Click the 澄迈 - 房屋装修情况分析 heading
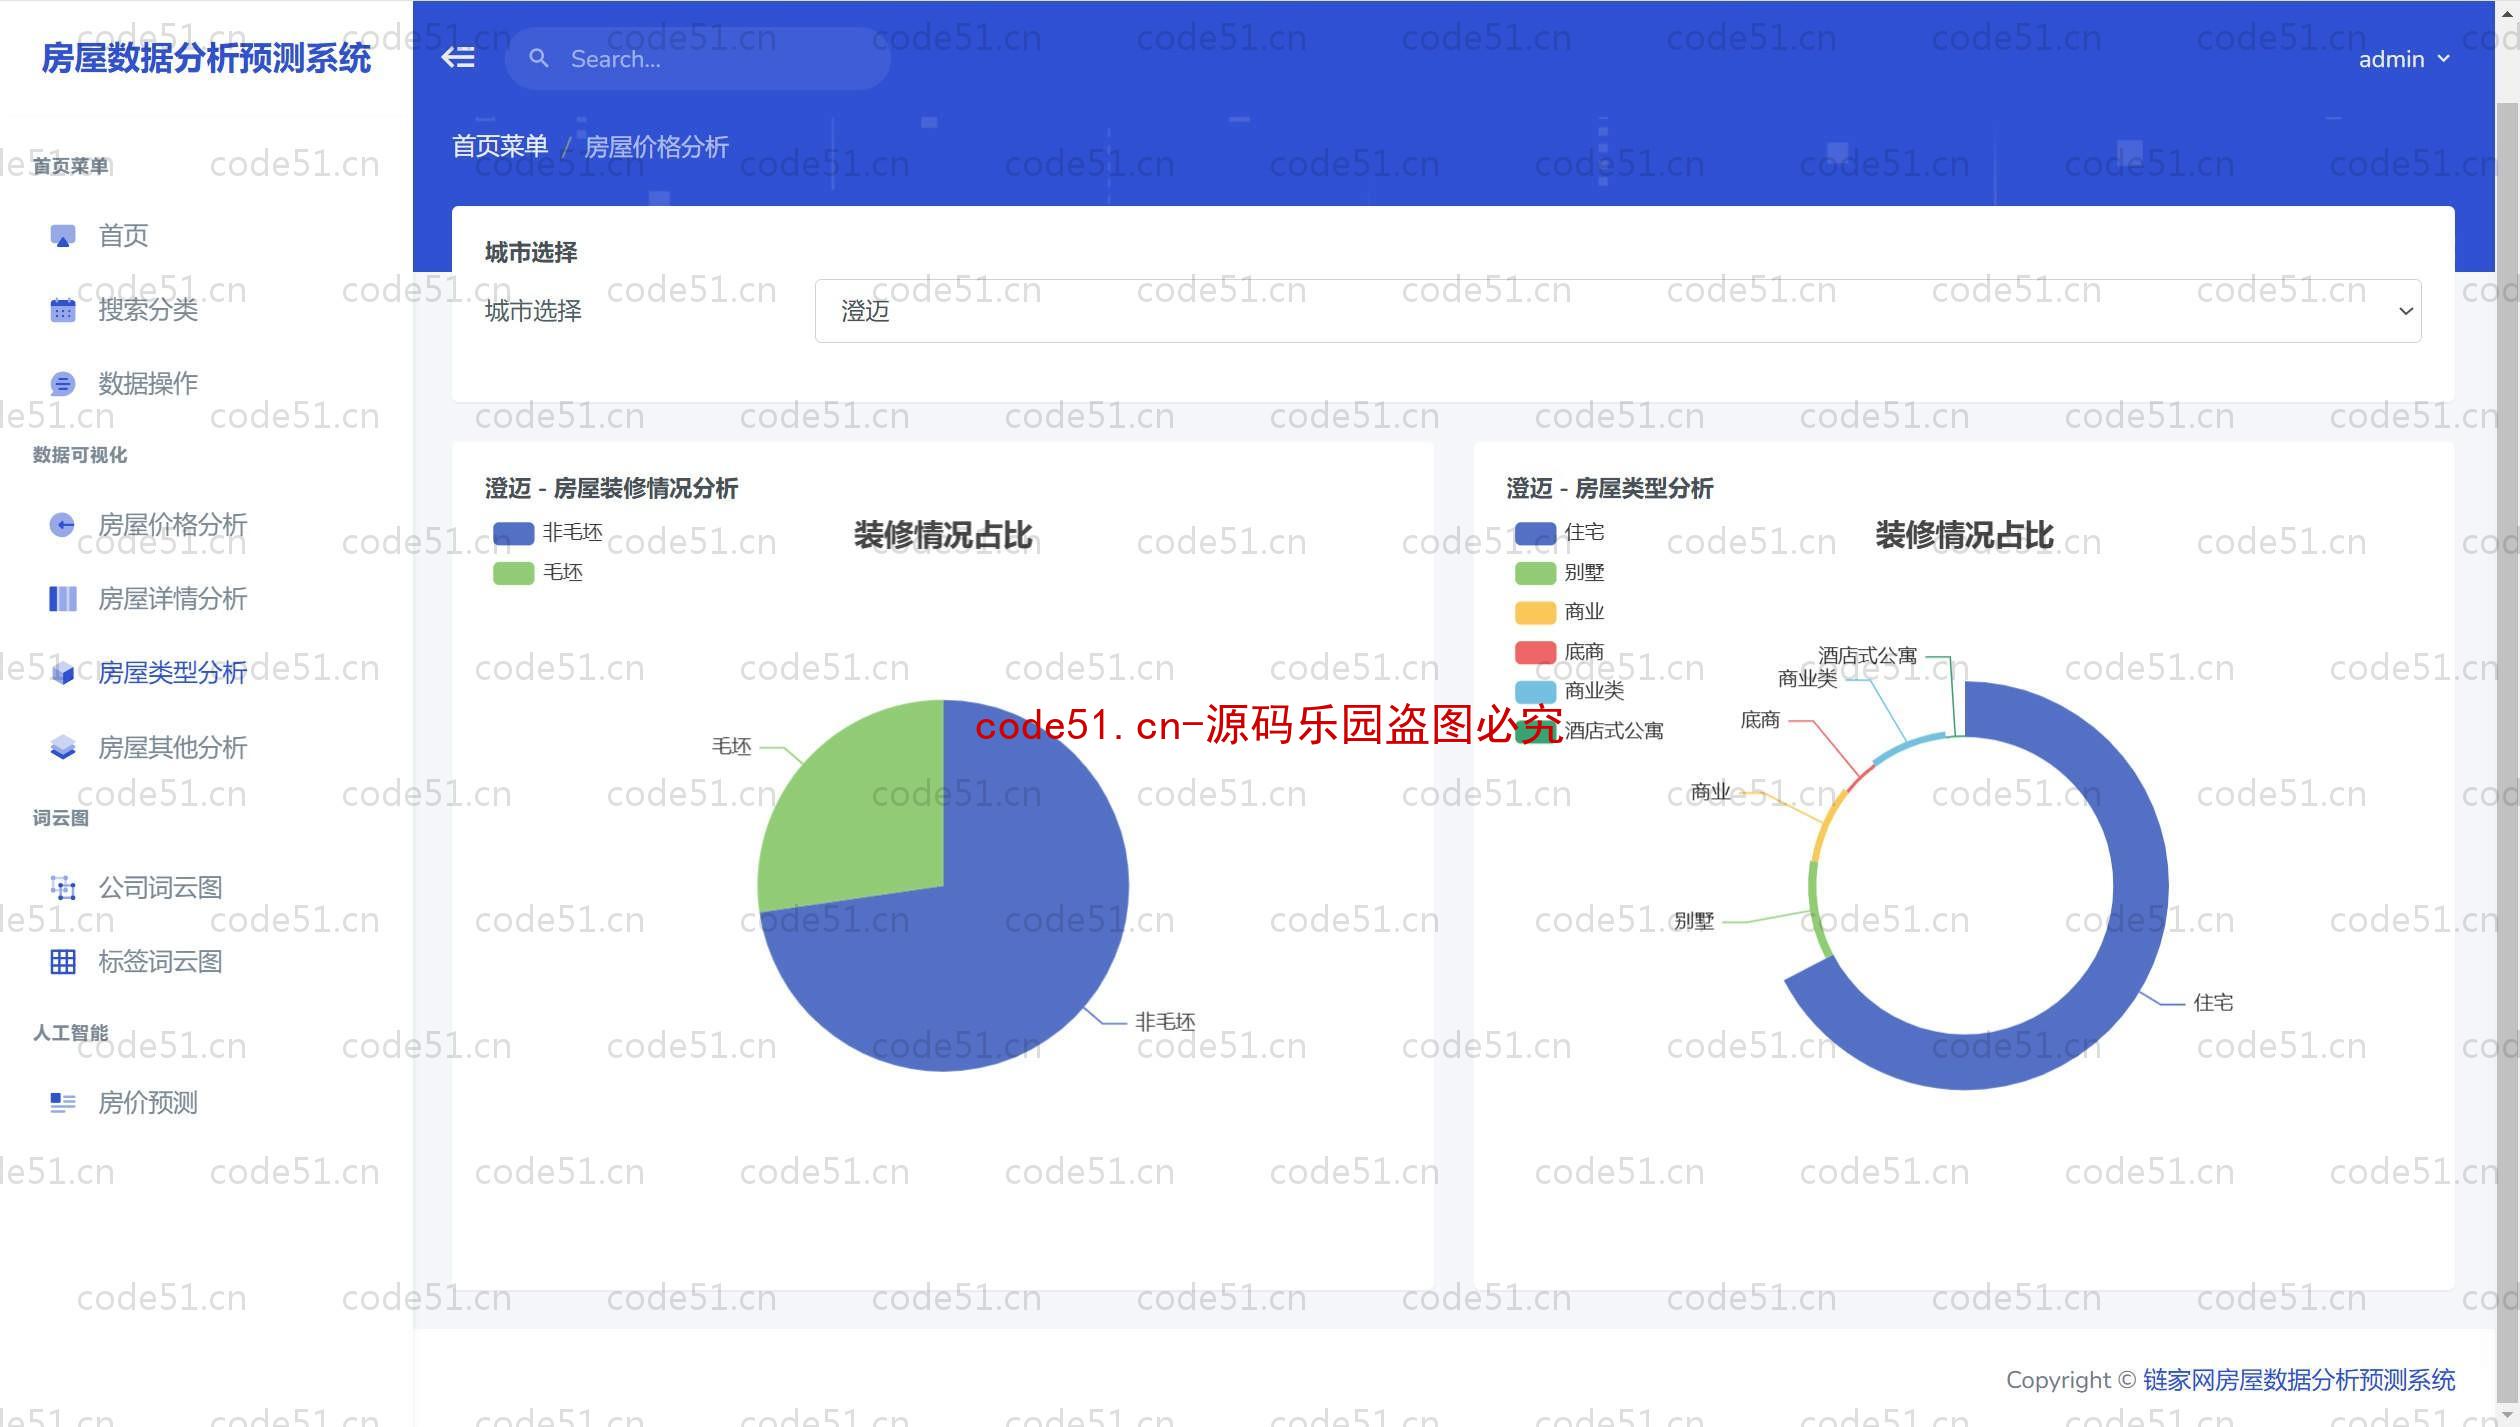Screen dimensions: 2520x1427 click(611, 489)
